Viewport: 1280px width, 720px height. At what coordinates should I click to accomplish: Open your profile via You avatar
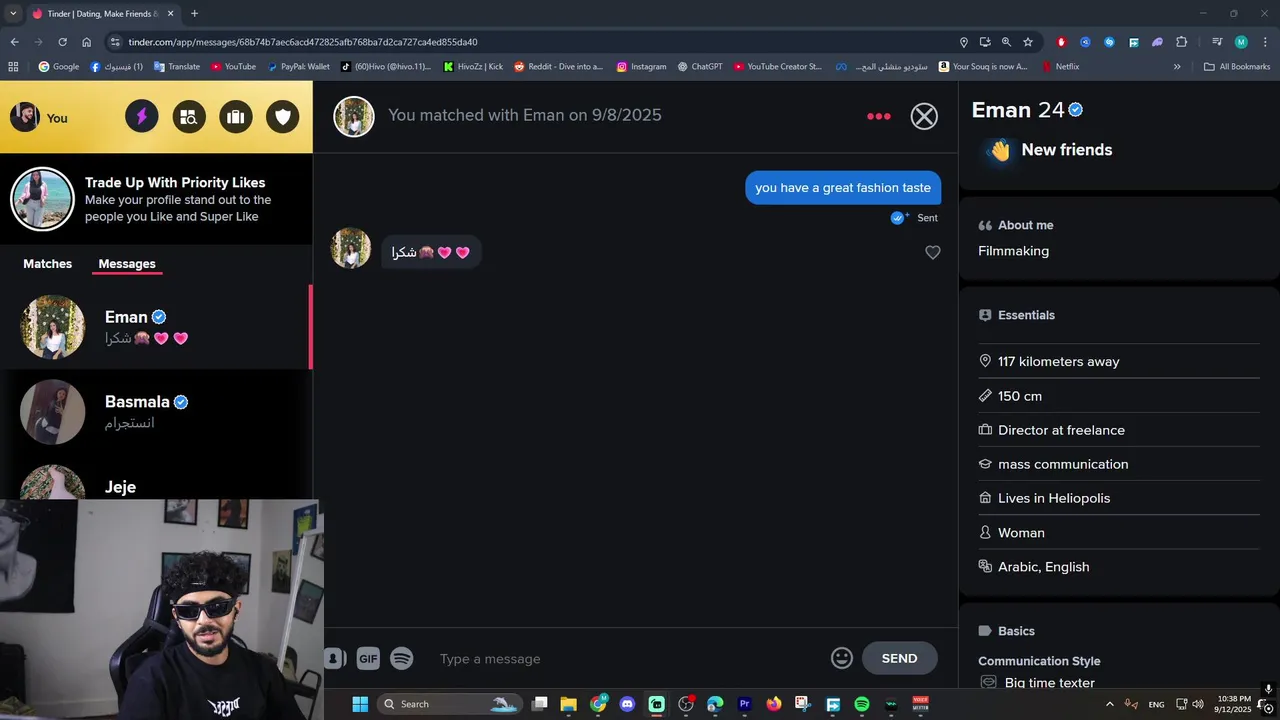[x=39, y=117]
